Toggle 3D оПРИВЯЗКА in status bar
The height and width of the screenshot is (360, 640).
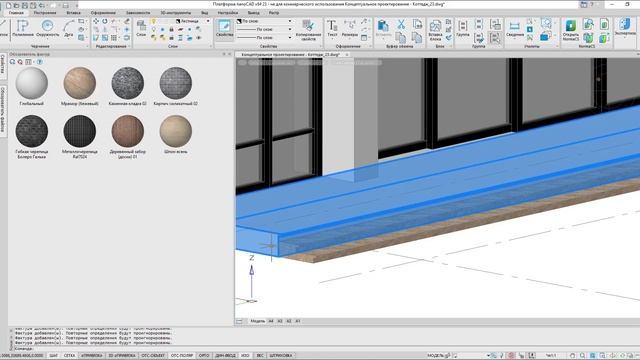[x=122, y=356]
